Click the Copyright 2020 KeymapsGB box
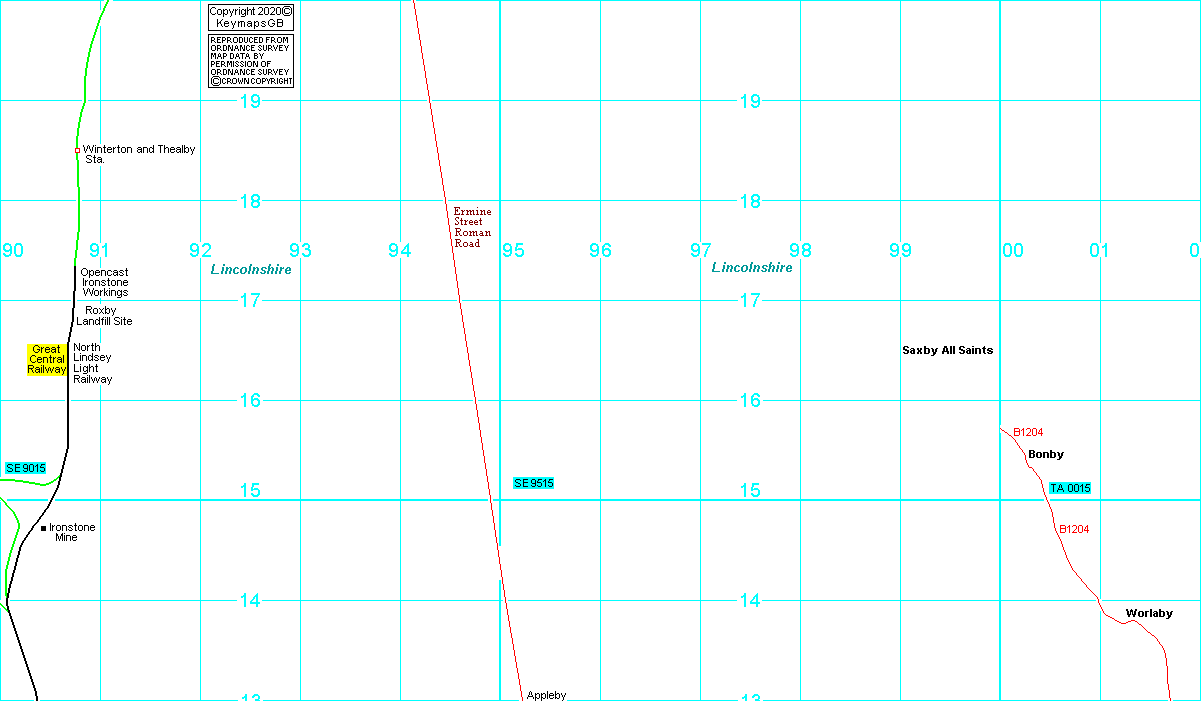The image size is (1201, 701). (251, 17)
